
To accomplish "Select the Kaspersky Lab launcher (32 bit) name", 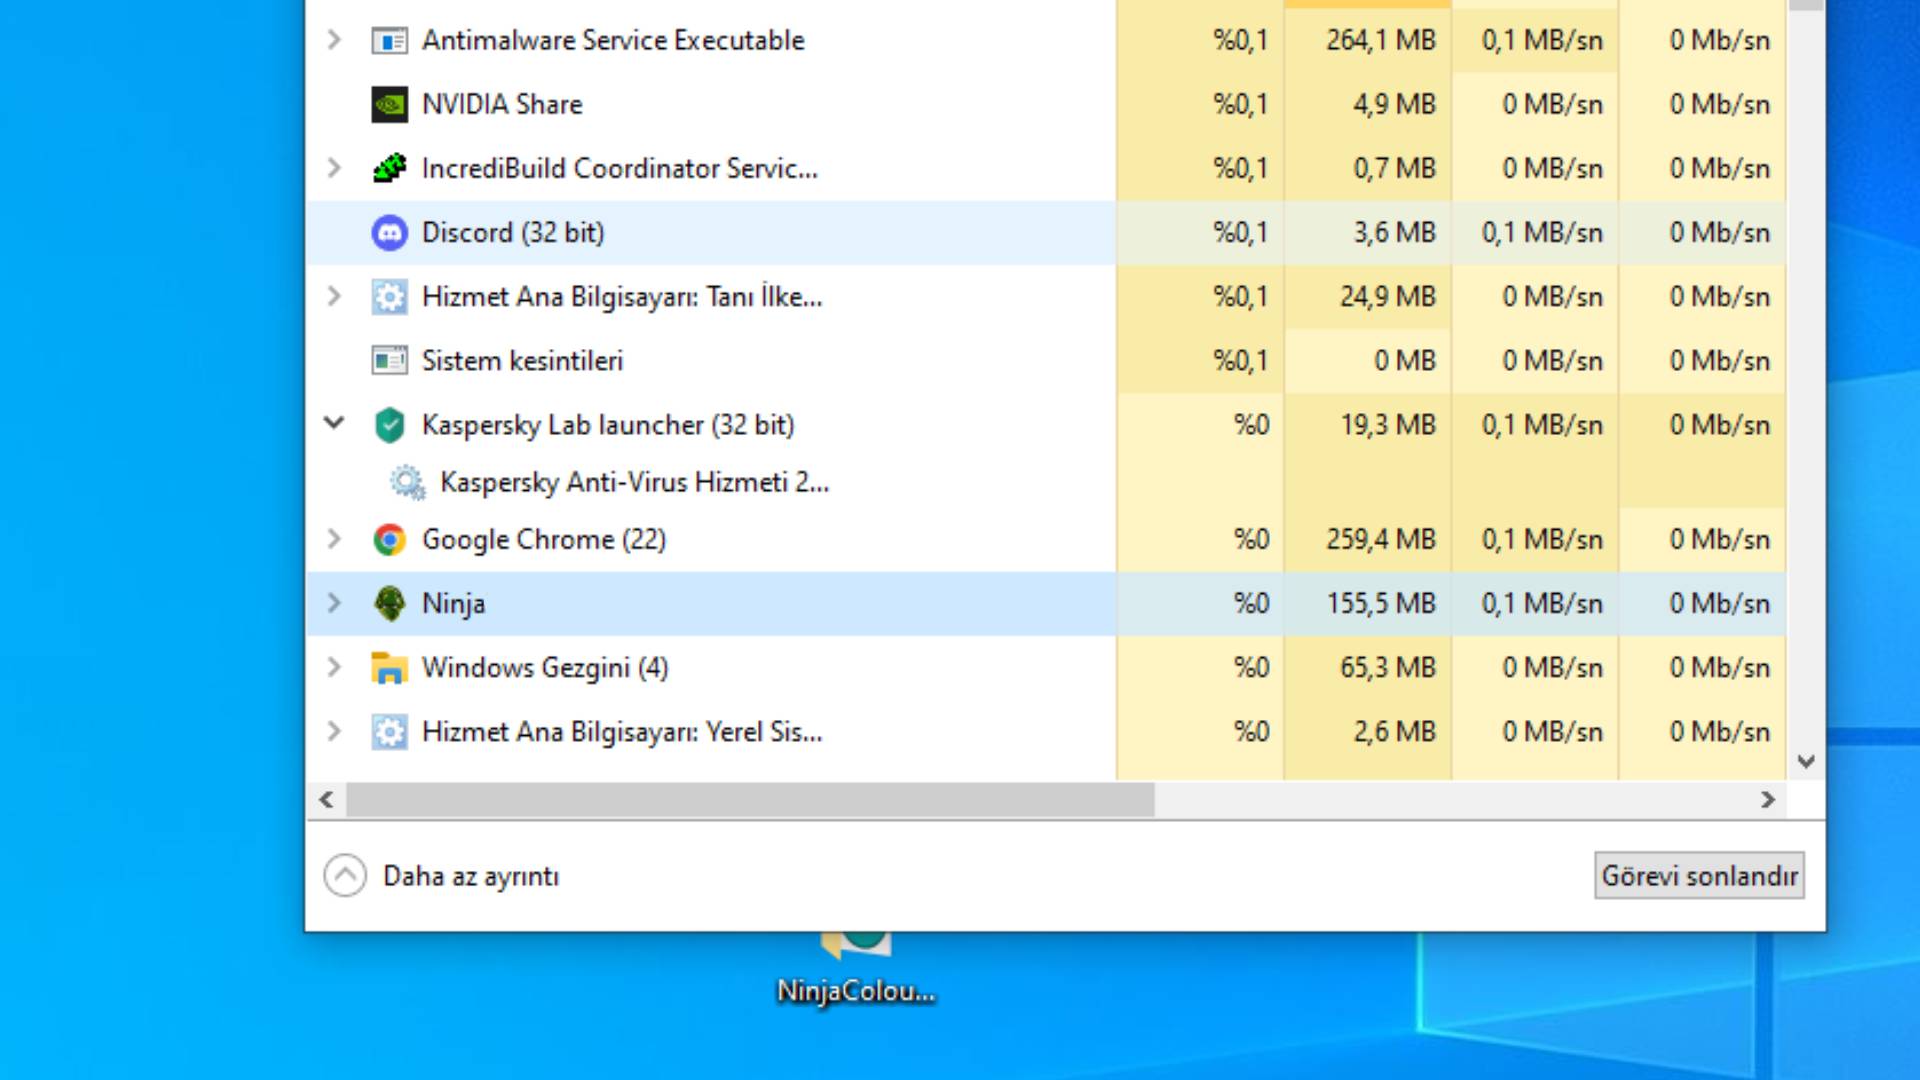I will click(608, 425).
